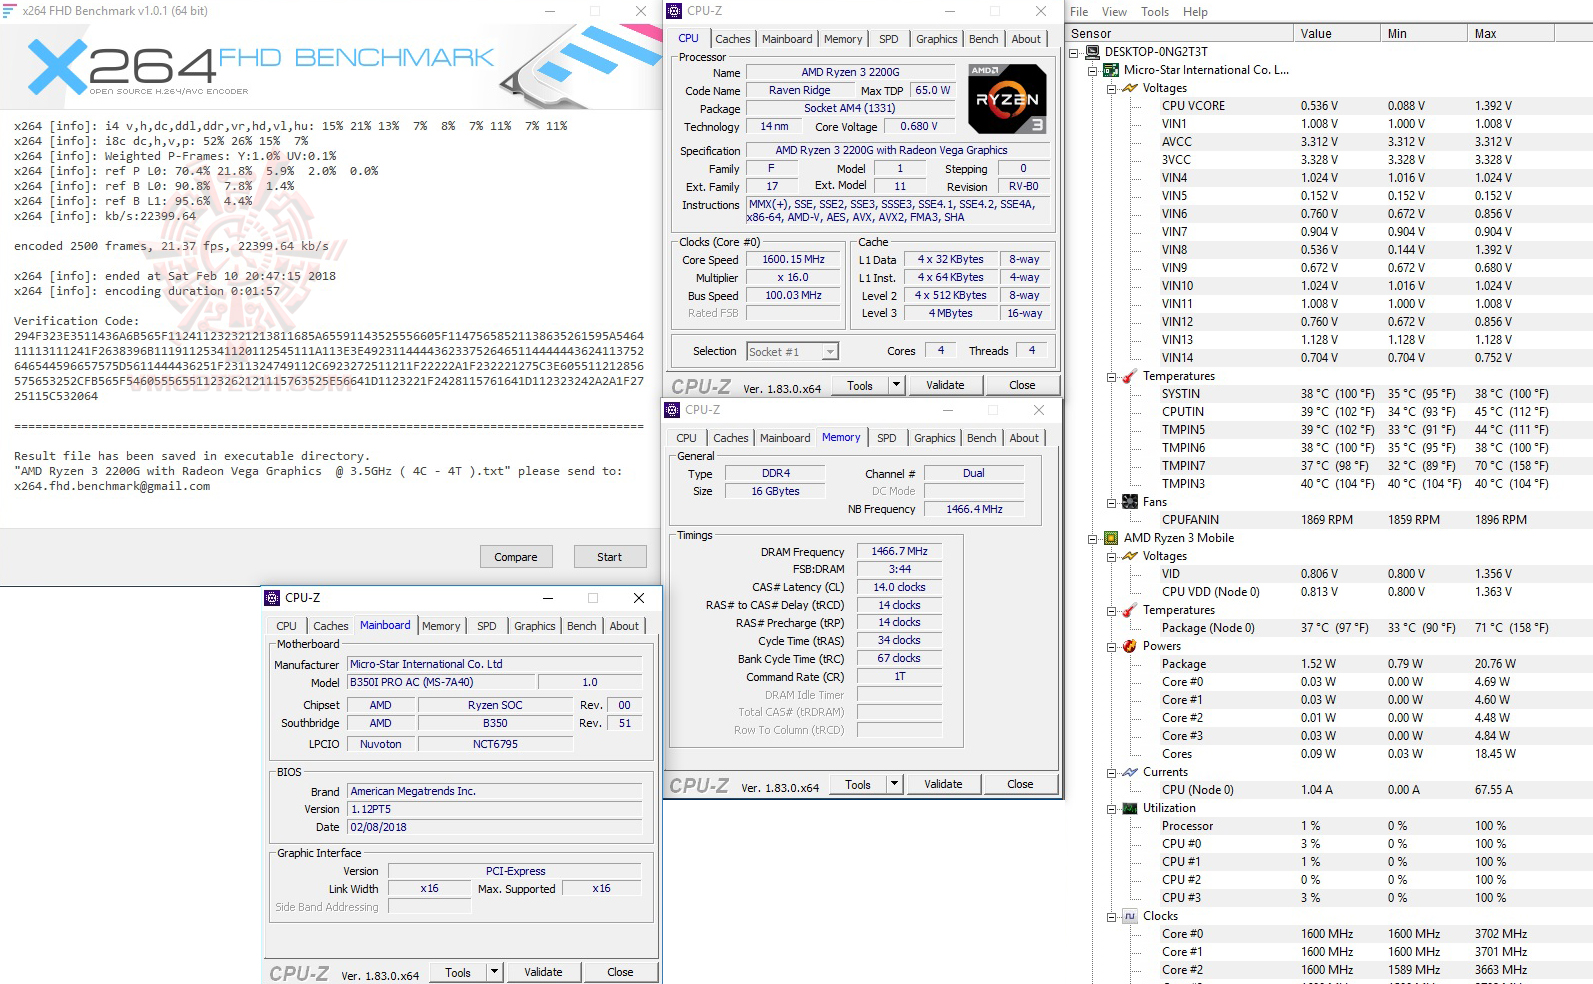The width and height of the screenshot is (1593, 984).
Task: Switch to Memory tab in the Mainboard-tab CPU-Z window
Action: 441,626
